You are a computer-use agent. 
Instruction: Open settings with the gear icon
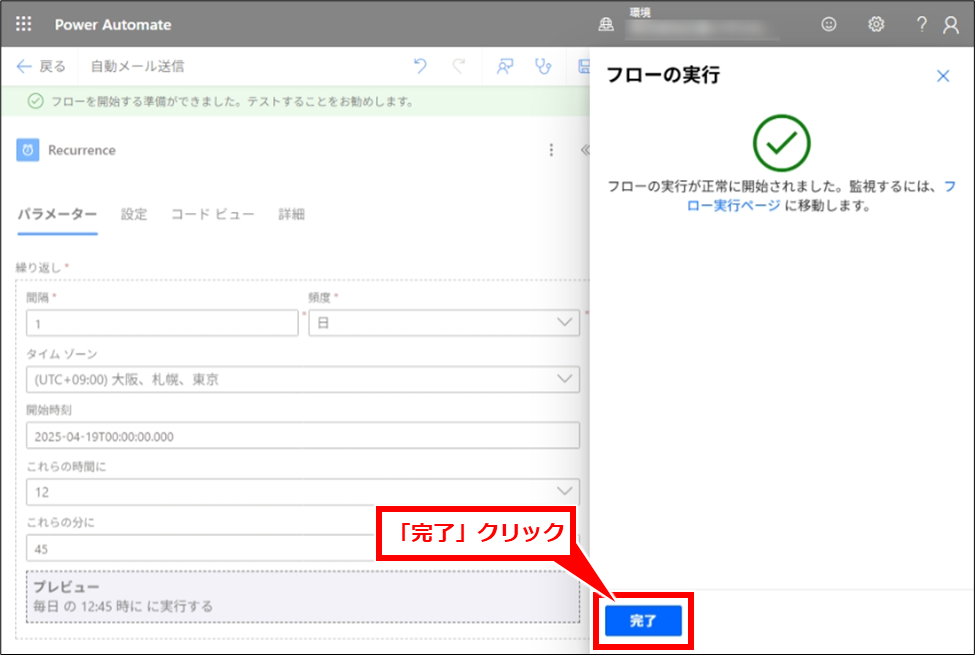pyautogui.click(x=876, y=24)
